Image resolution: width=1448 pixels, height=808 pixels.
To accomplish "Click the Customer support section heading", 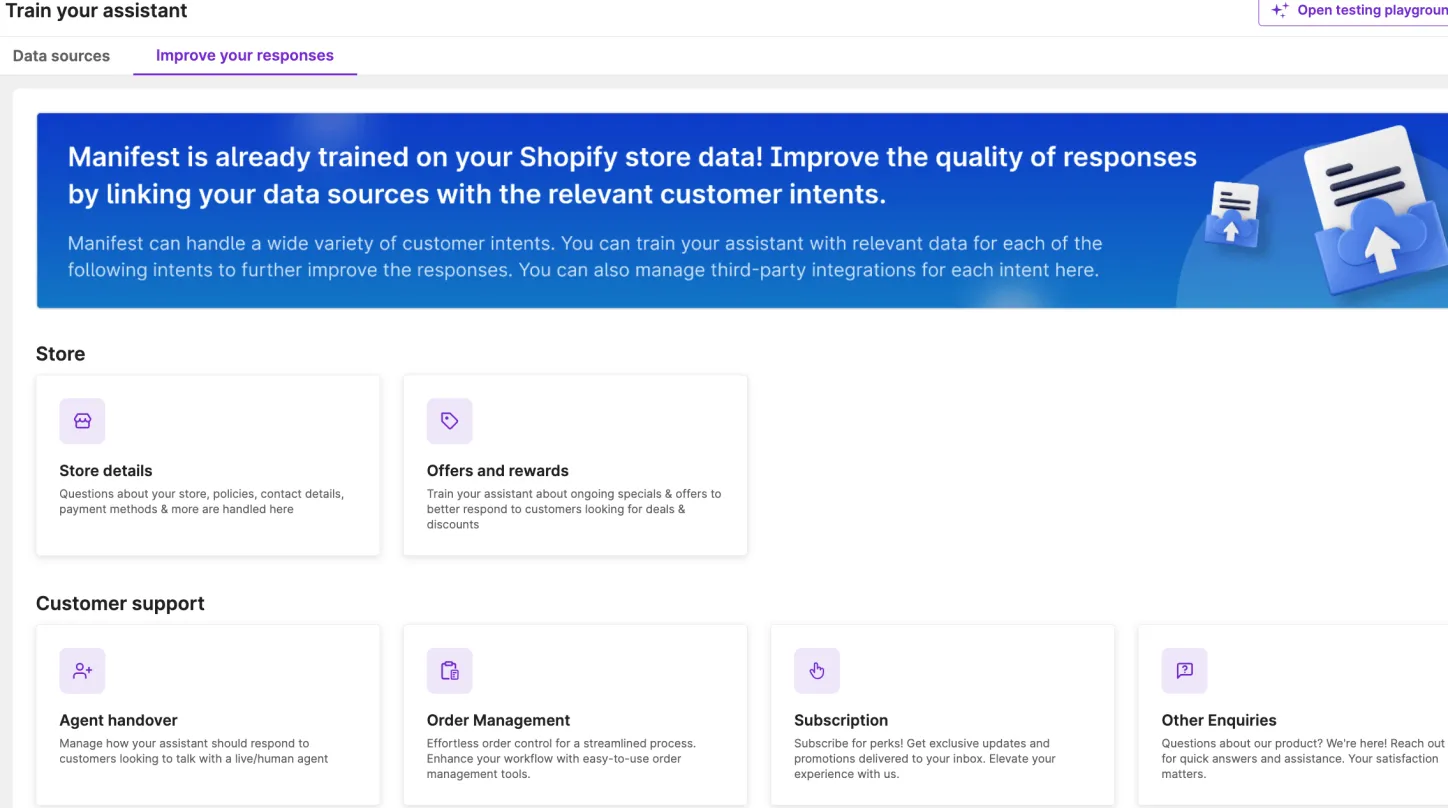I will [x=120, y=604].
